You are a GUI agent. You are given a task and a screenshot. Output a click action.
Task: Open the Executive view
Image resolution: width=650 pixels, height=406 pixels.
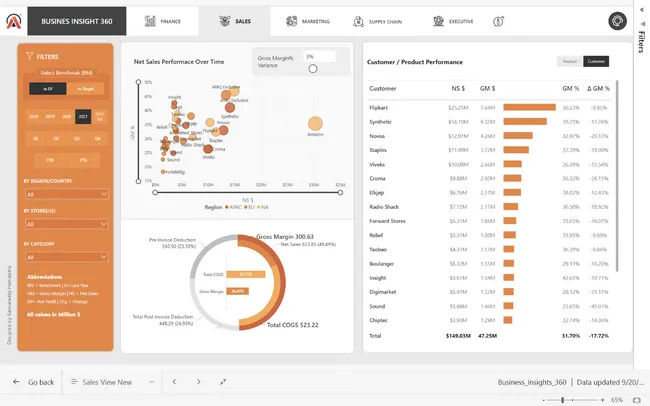453,20
